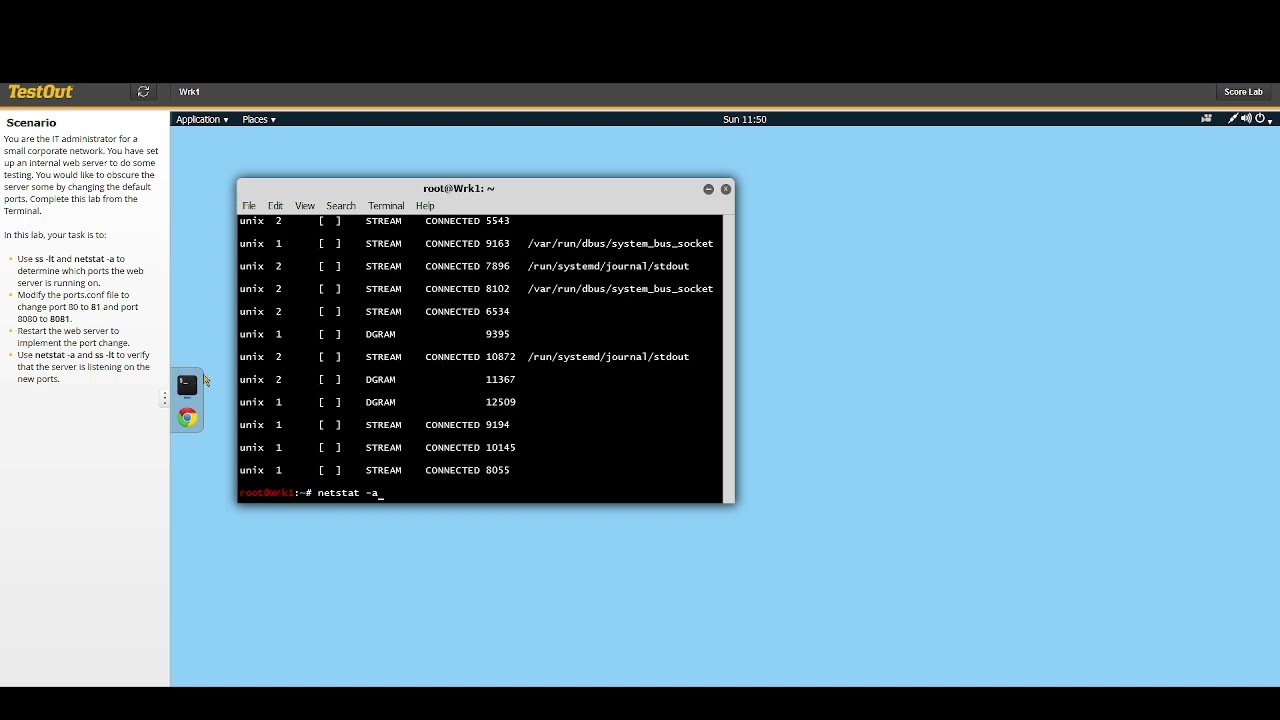Click the terminal vertical scrollbar
The height and width of the screenshot is (720, 1280).
click(728, 358)
